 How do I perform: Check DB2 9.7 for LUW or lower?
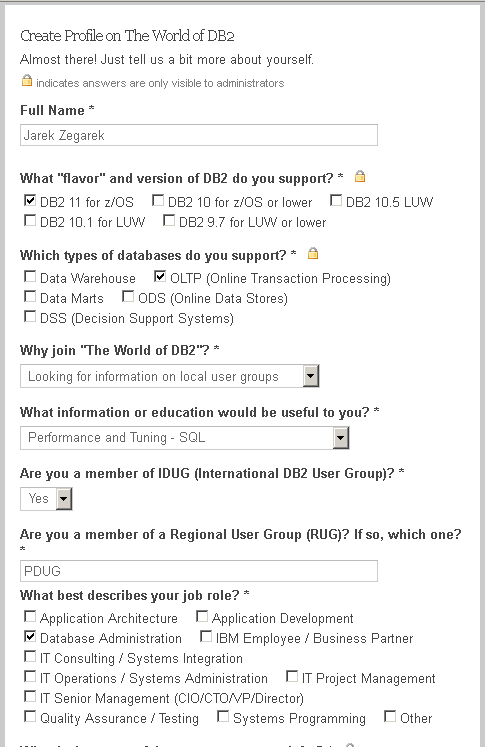[x=169, y=221]
